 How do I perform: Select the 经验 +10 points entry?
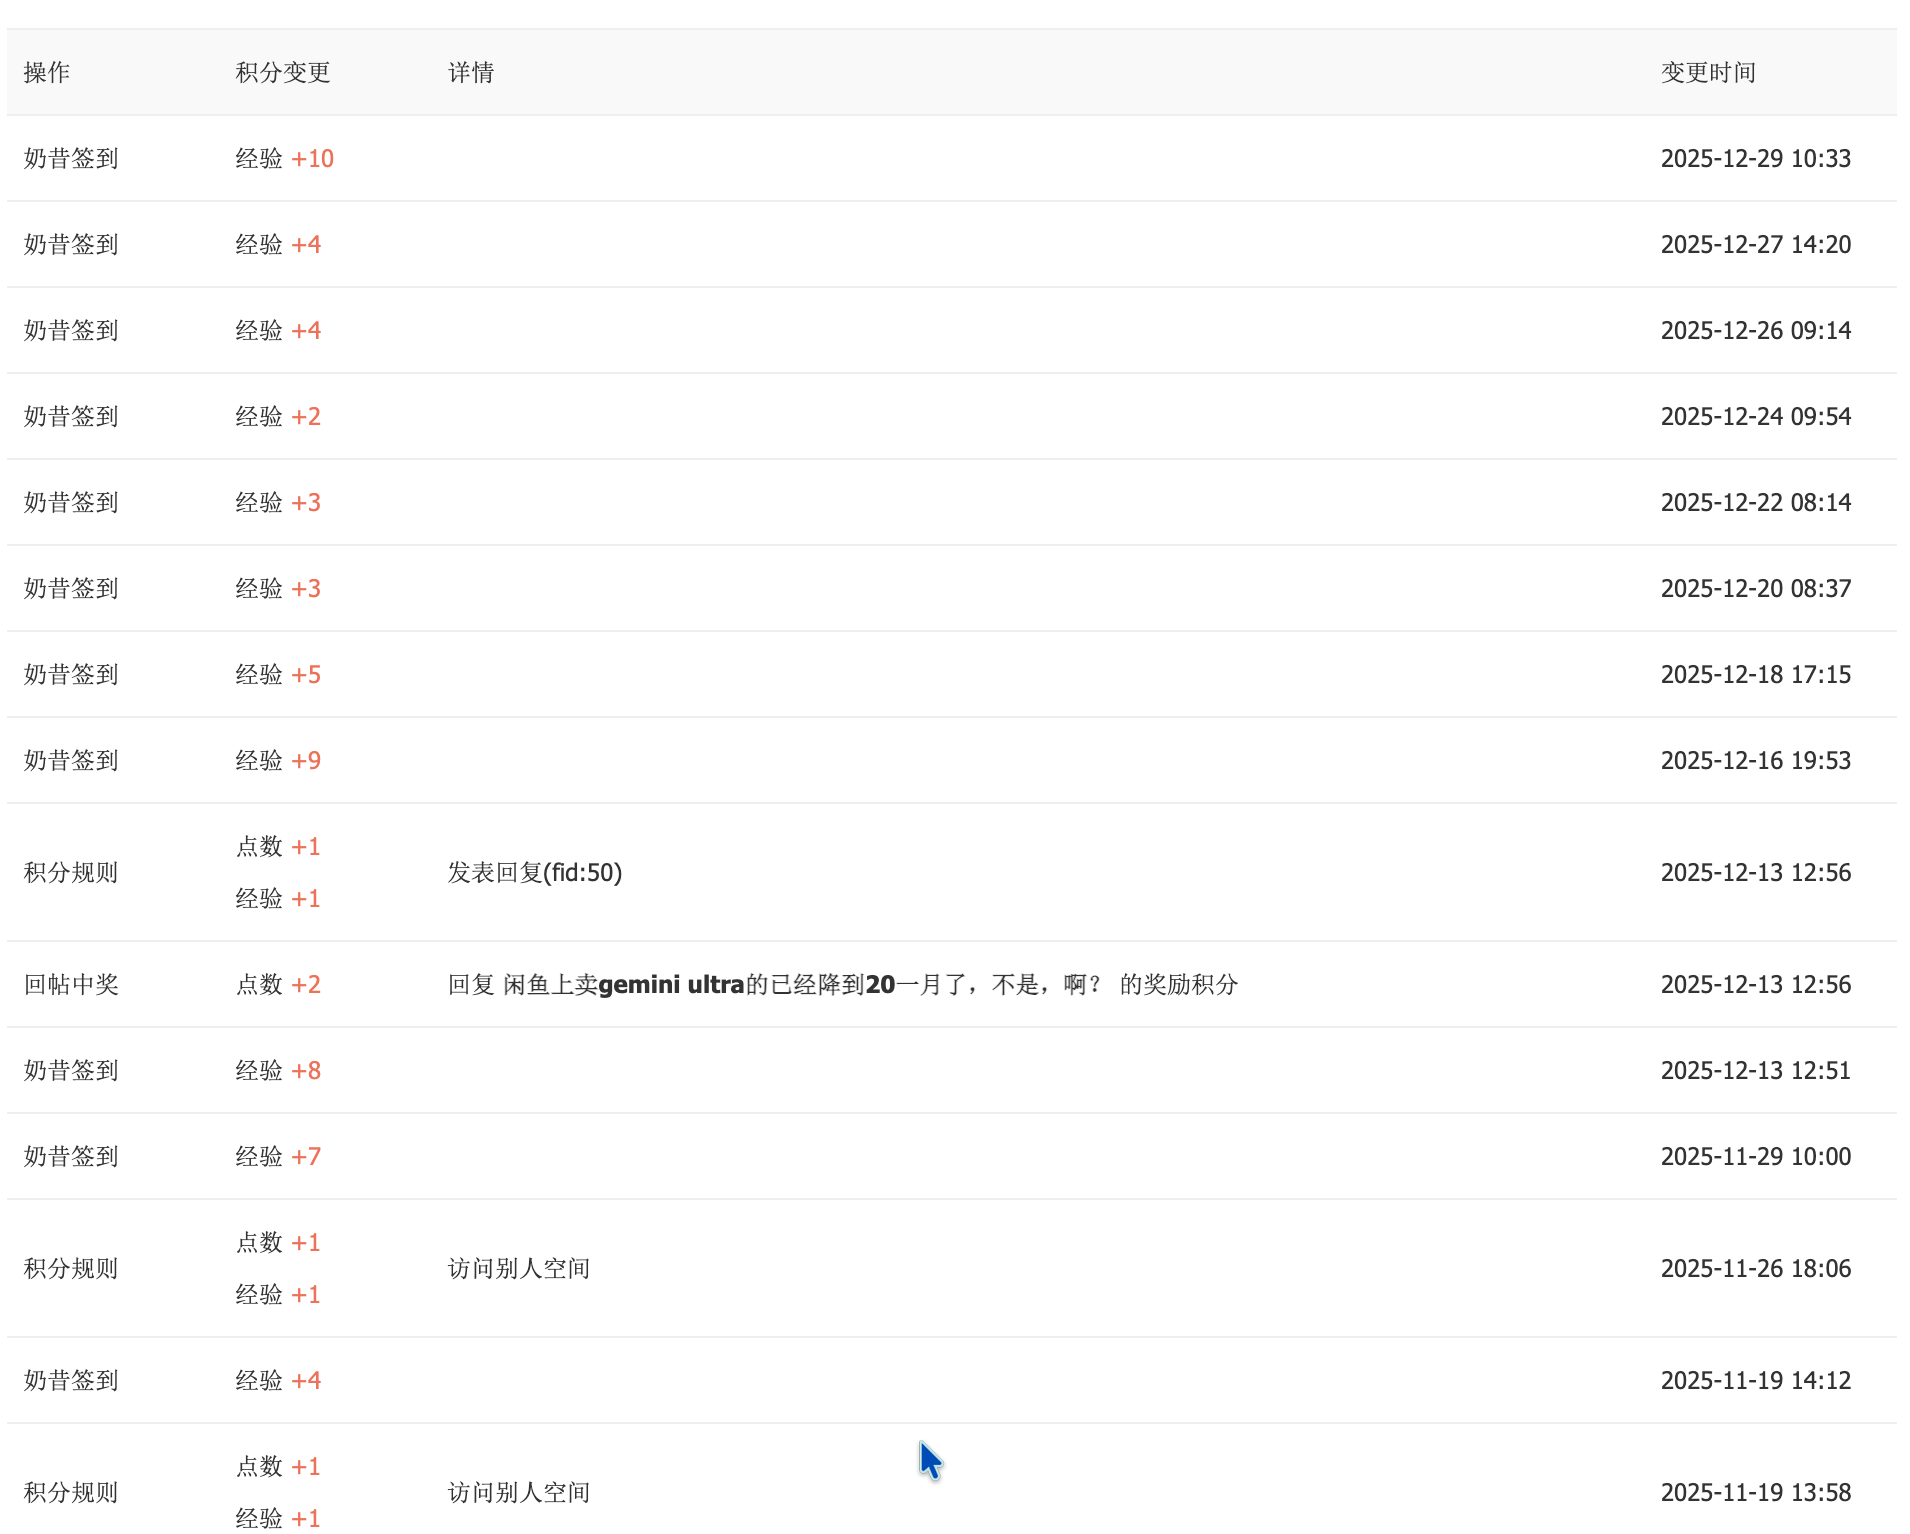pyautogui.click(x=284, y=159)
